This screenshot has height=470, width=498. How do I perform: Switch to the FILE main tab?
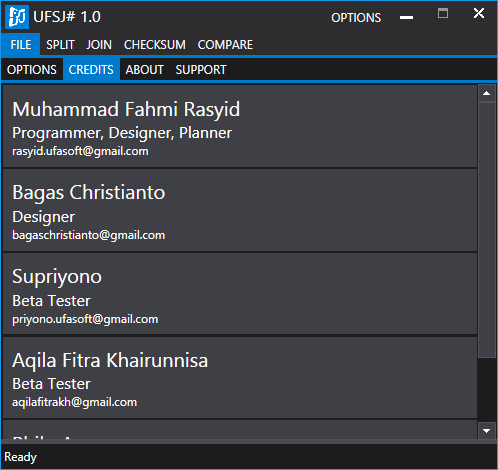click(x=21, y=44)
